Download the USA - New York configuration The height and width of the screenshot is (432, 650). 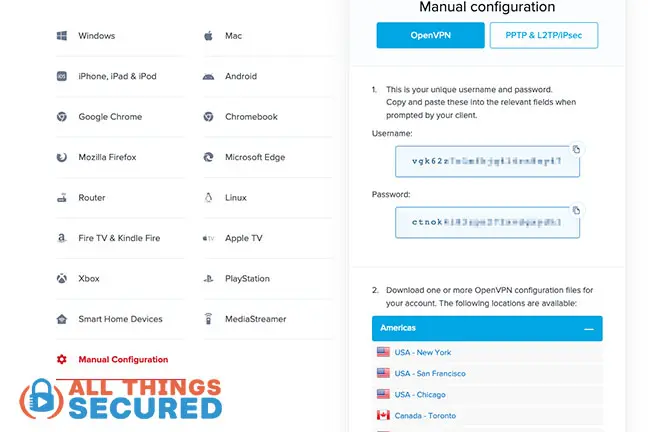pyautogui.click(x=422, y=352)
